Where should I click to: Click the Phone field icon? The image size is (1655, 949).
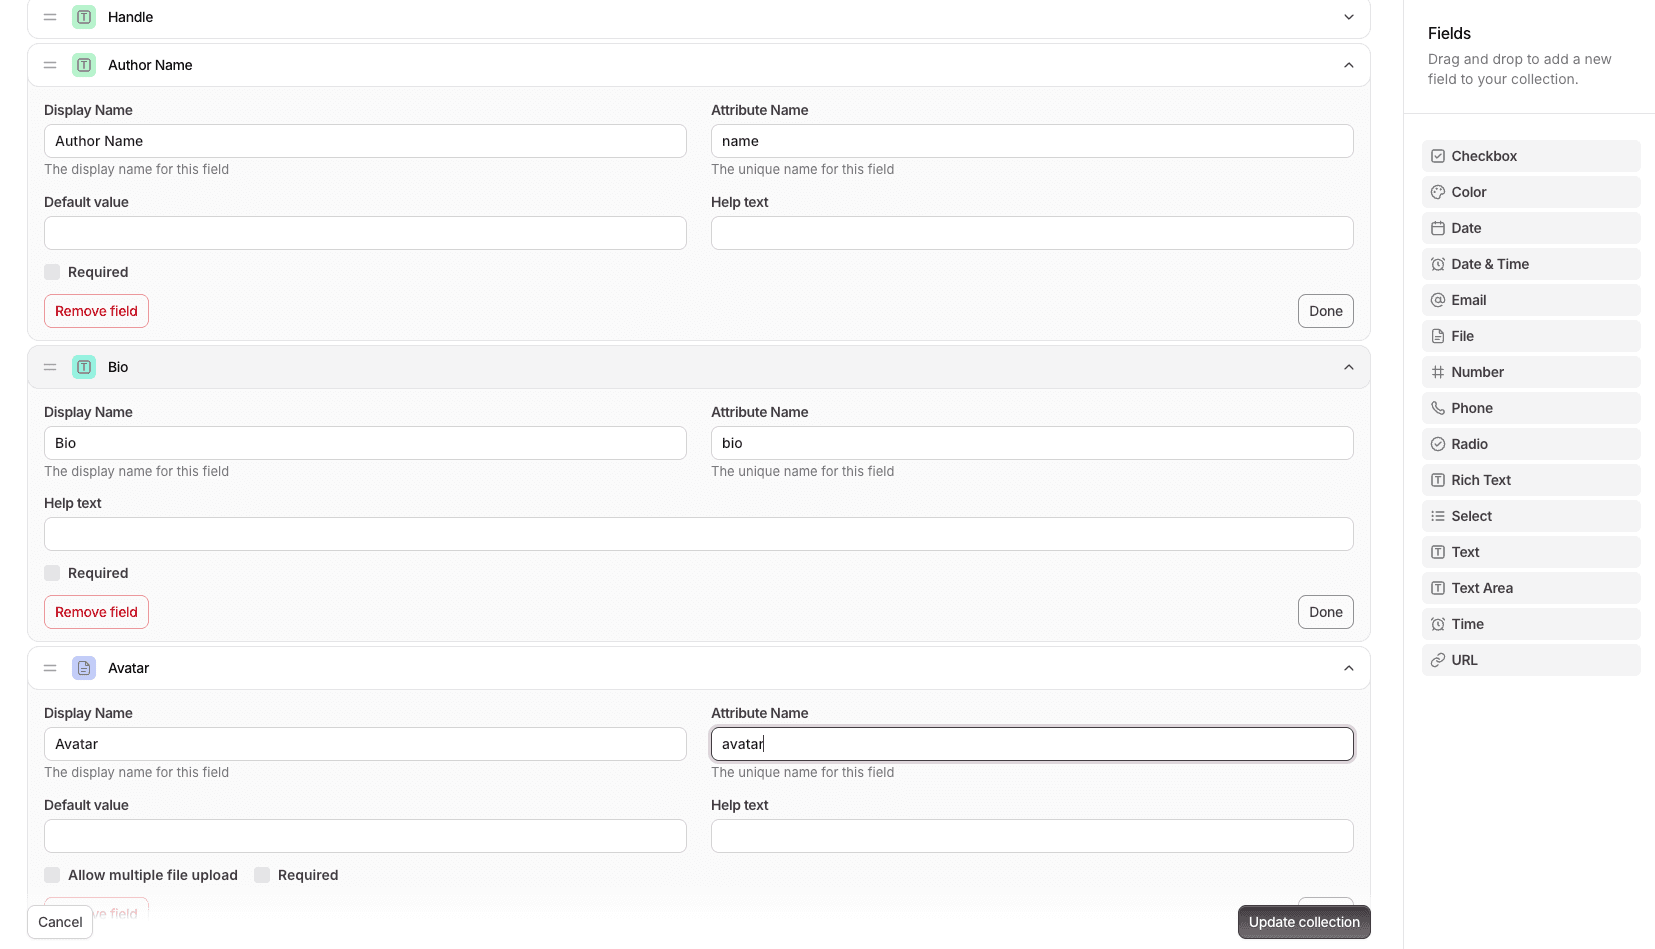click(1437, 408)
